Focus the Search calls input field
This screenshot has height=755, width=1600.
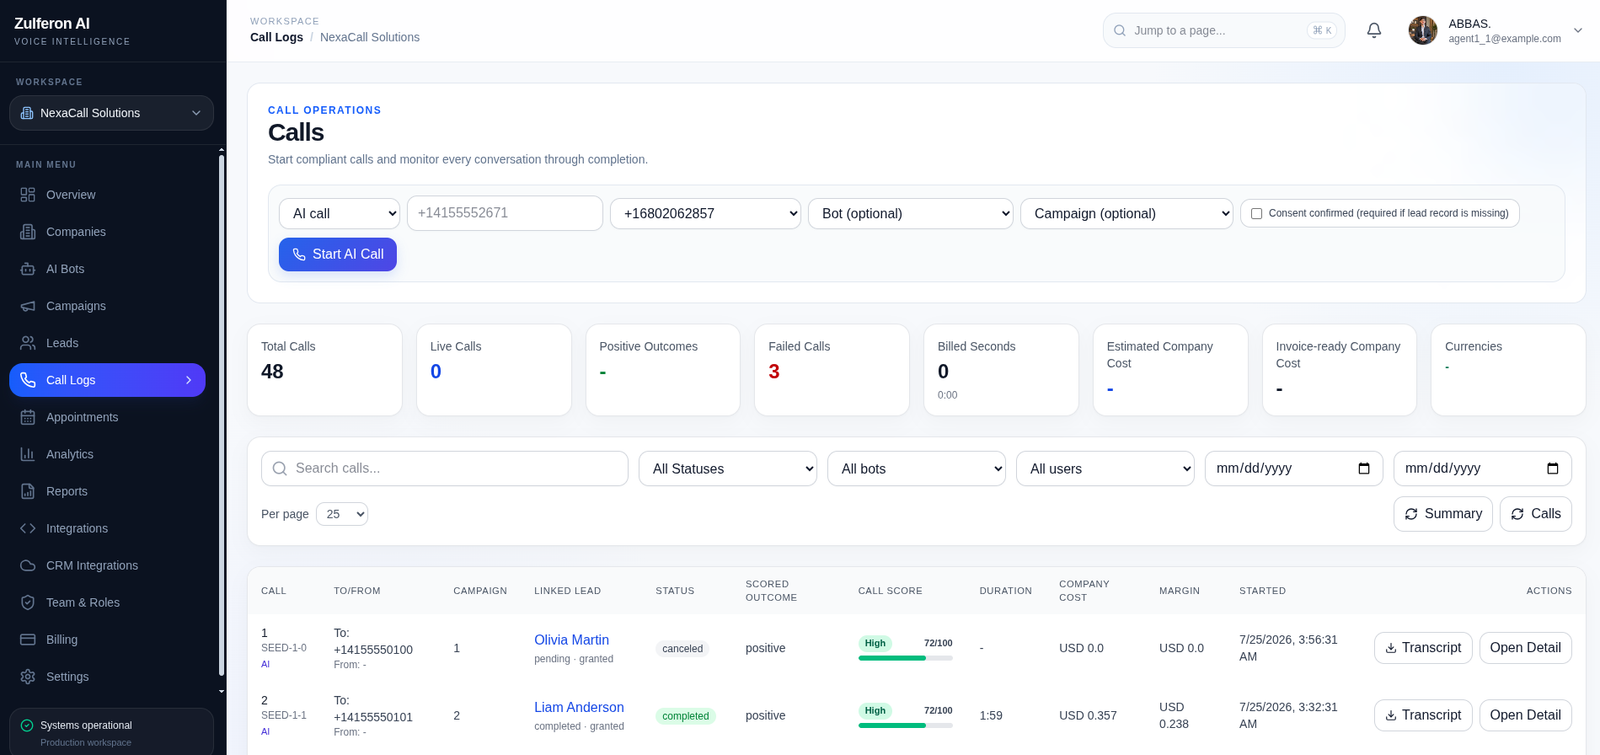click(x=445, y=468)
